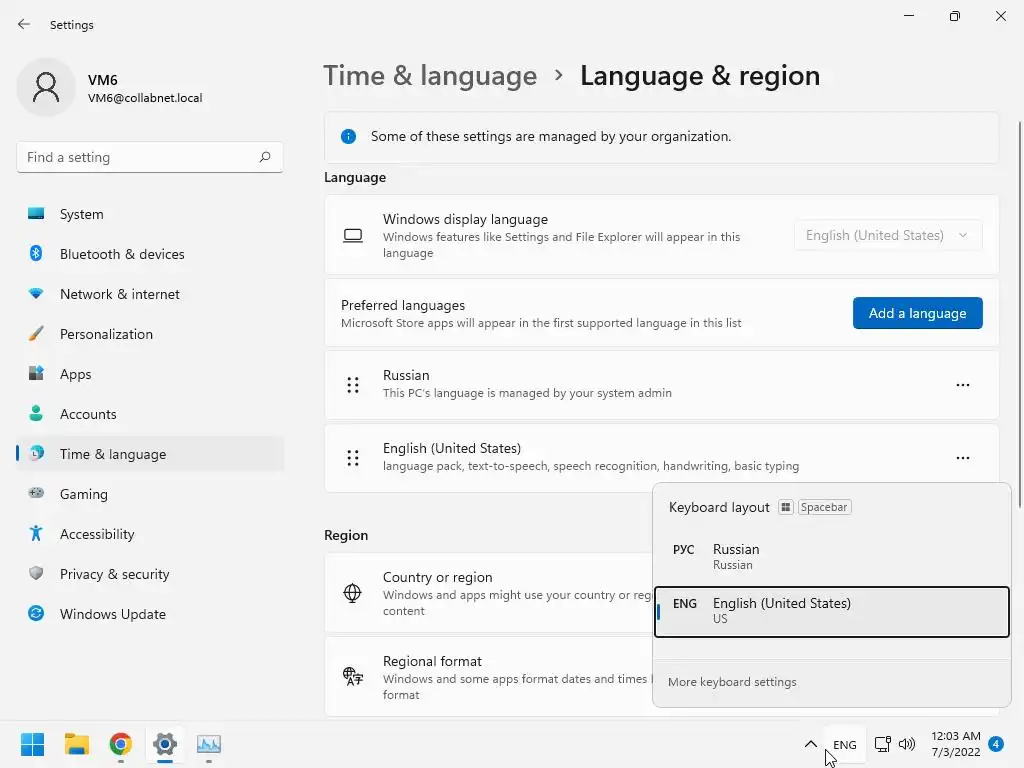Select Time & language in sidebar
The image size is (1024, 768).
point(150,454)
